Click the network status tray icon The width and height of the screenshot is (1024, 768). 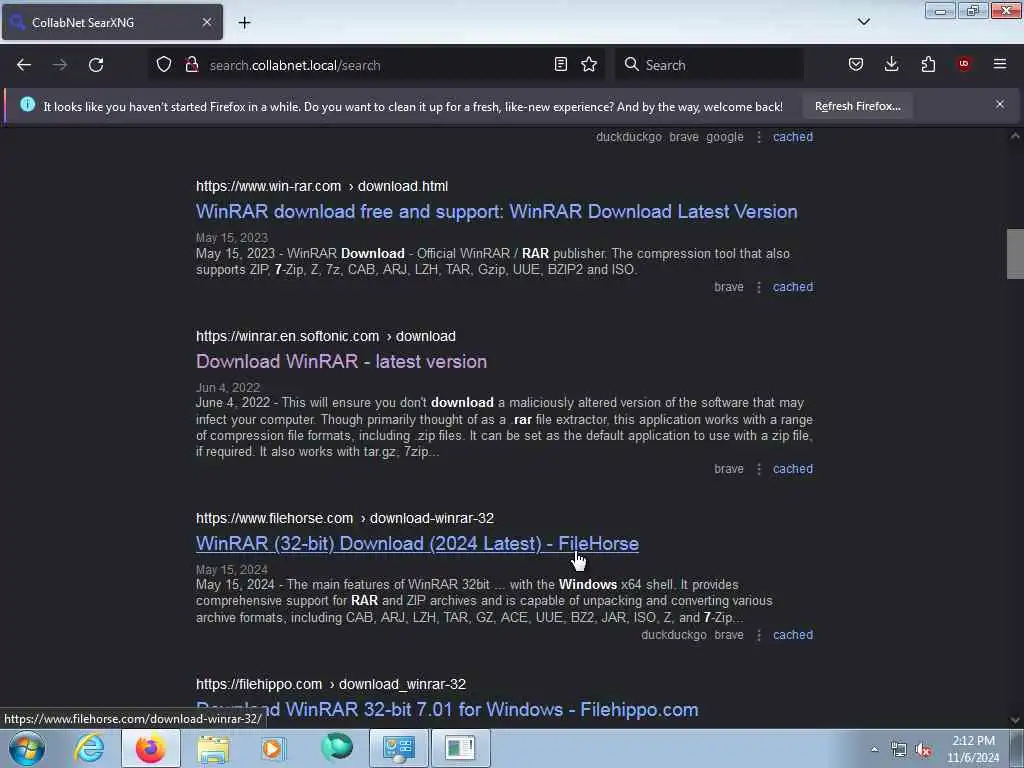click(899, 750)
